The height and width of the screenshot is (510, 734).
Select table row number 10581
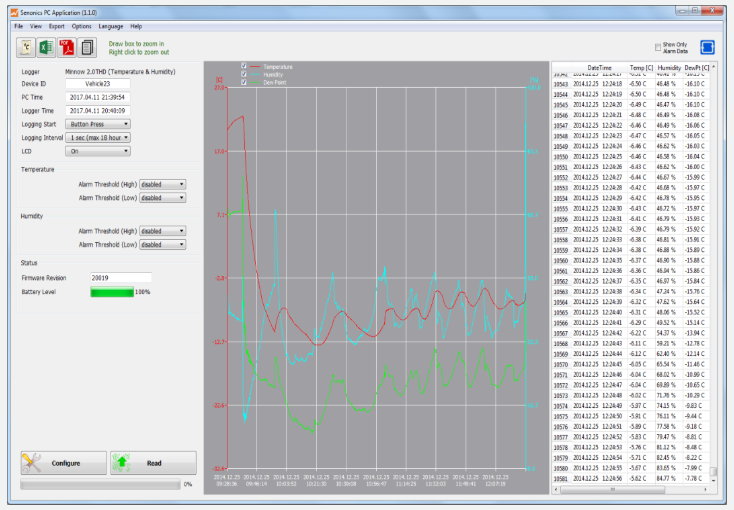(561, 479)
